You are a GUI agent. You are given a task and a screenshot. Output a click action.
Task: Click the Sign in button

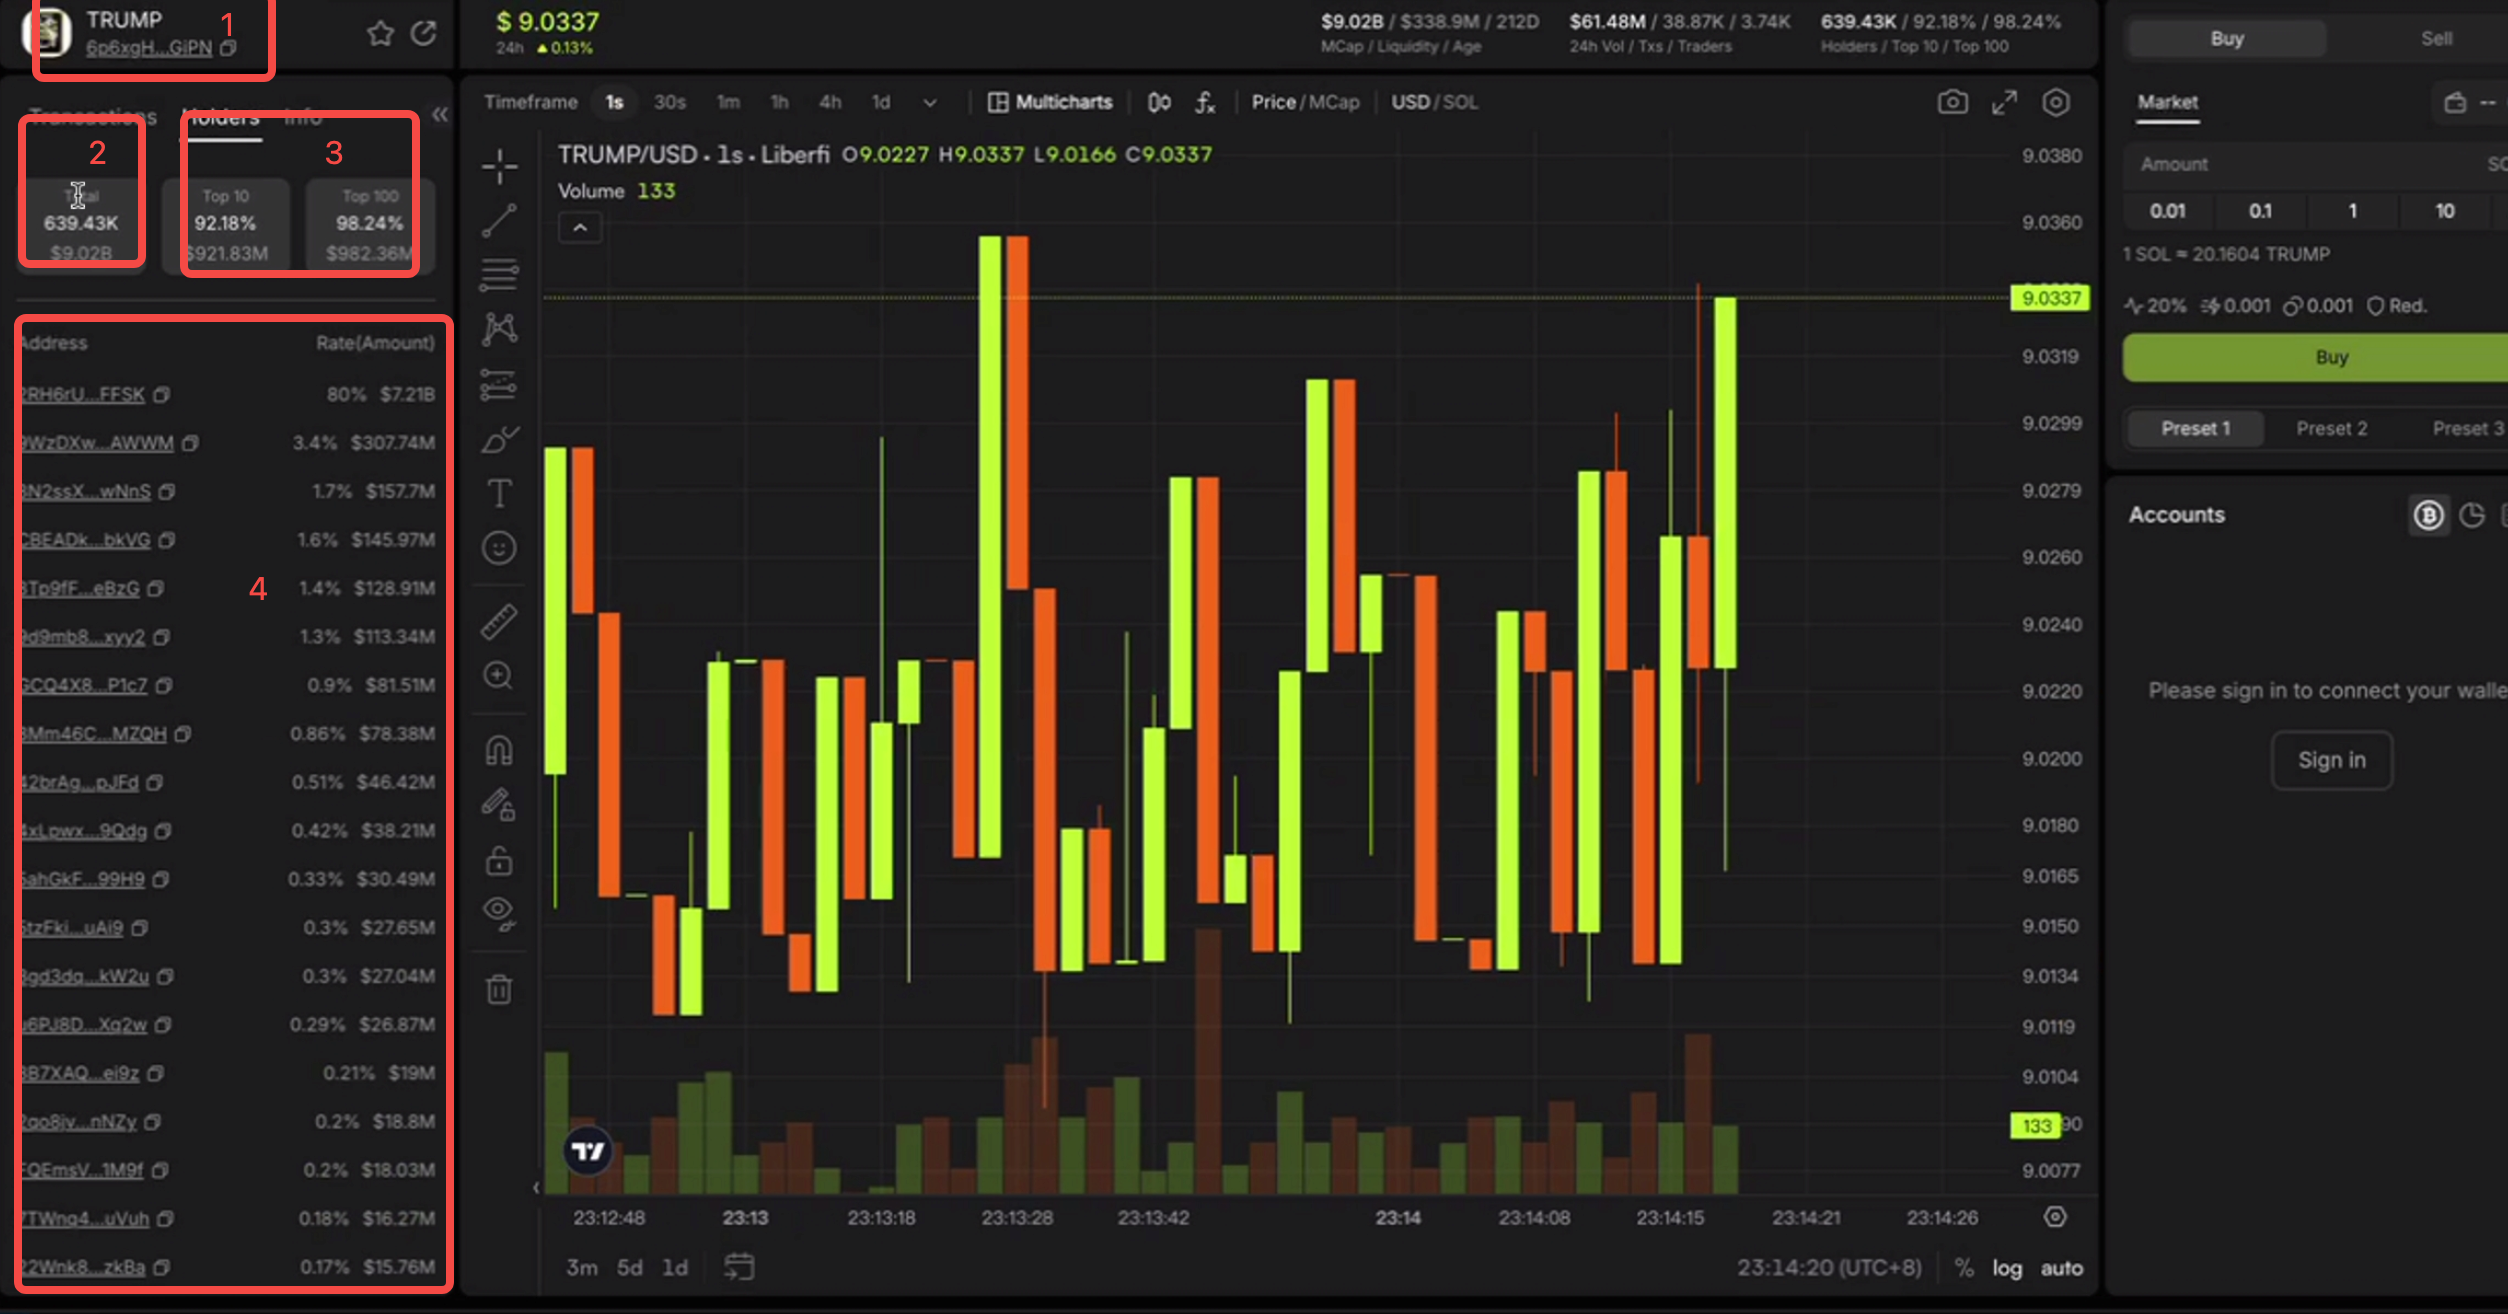(x=2331, y=760)
